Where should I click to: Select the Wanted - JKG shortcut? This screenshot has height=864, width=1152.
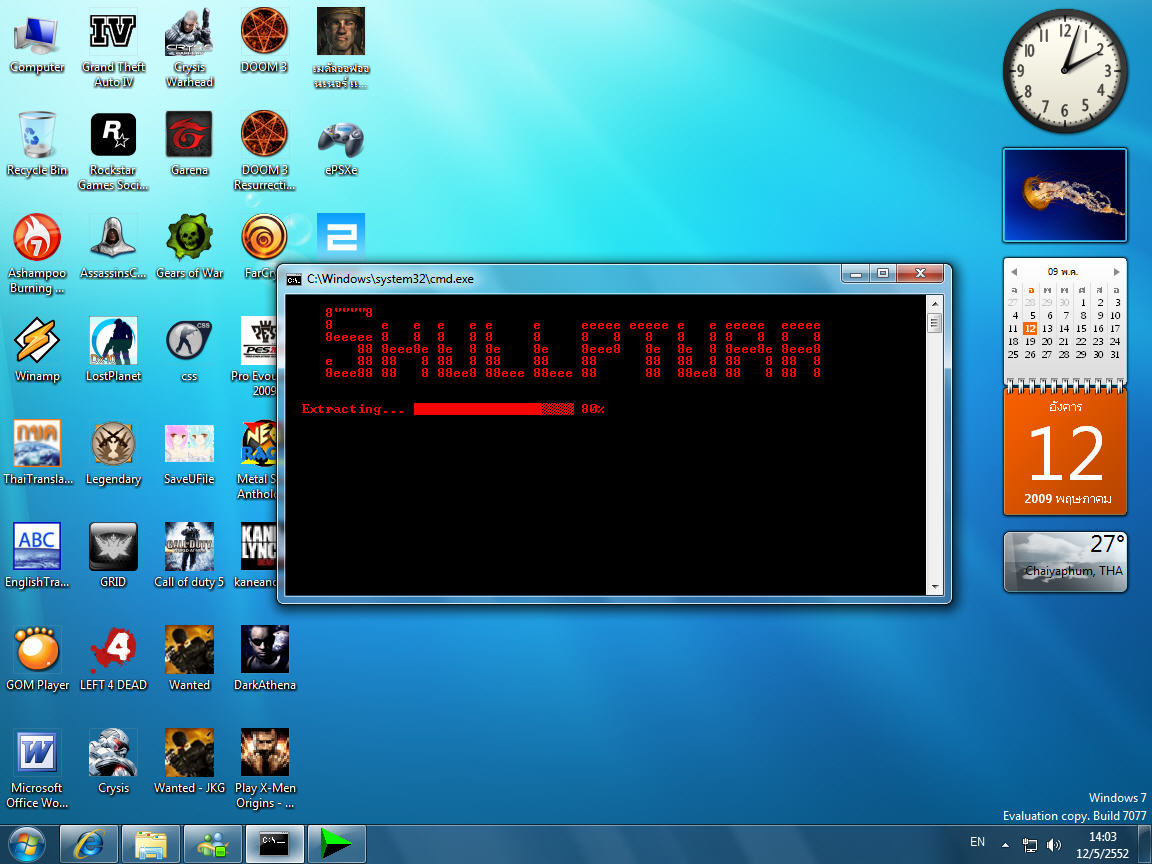(189, 761)
